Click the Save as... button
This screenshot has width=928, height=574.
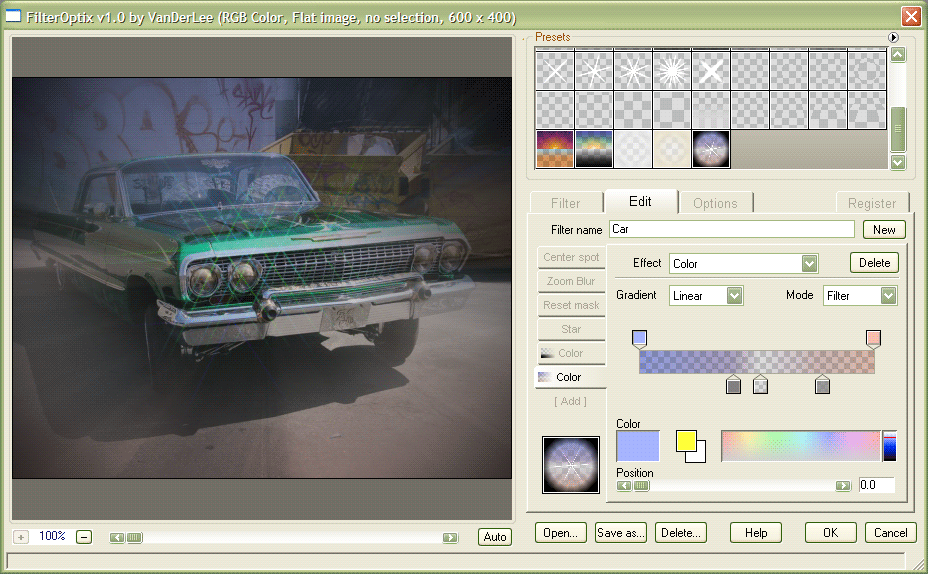(621, 533)
